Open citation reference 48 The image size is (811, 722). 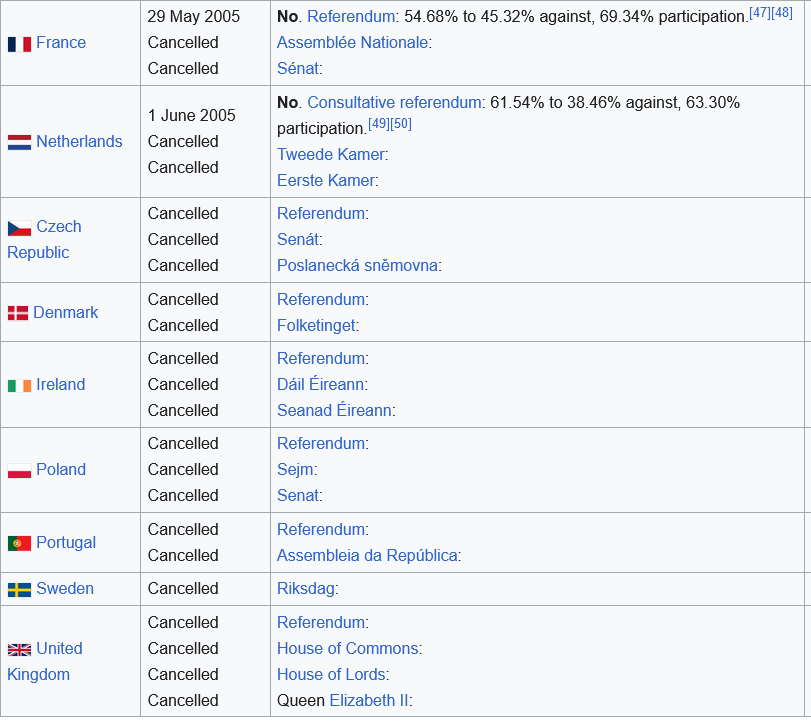782,13
